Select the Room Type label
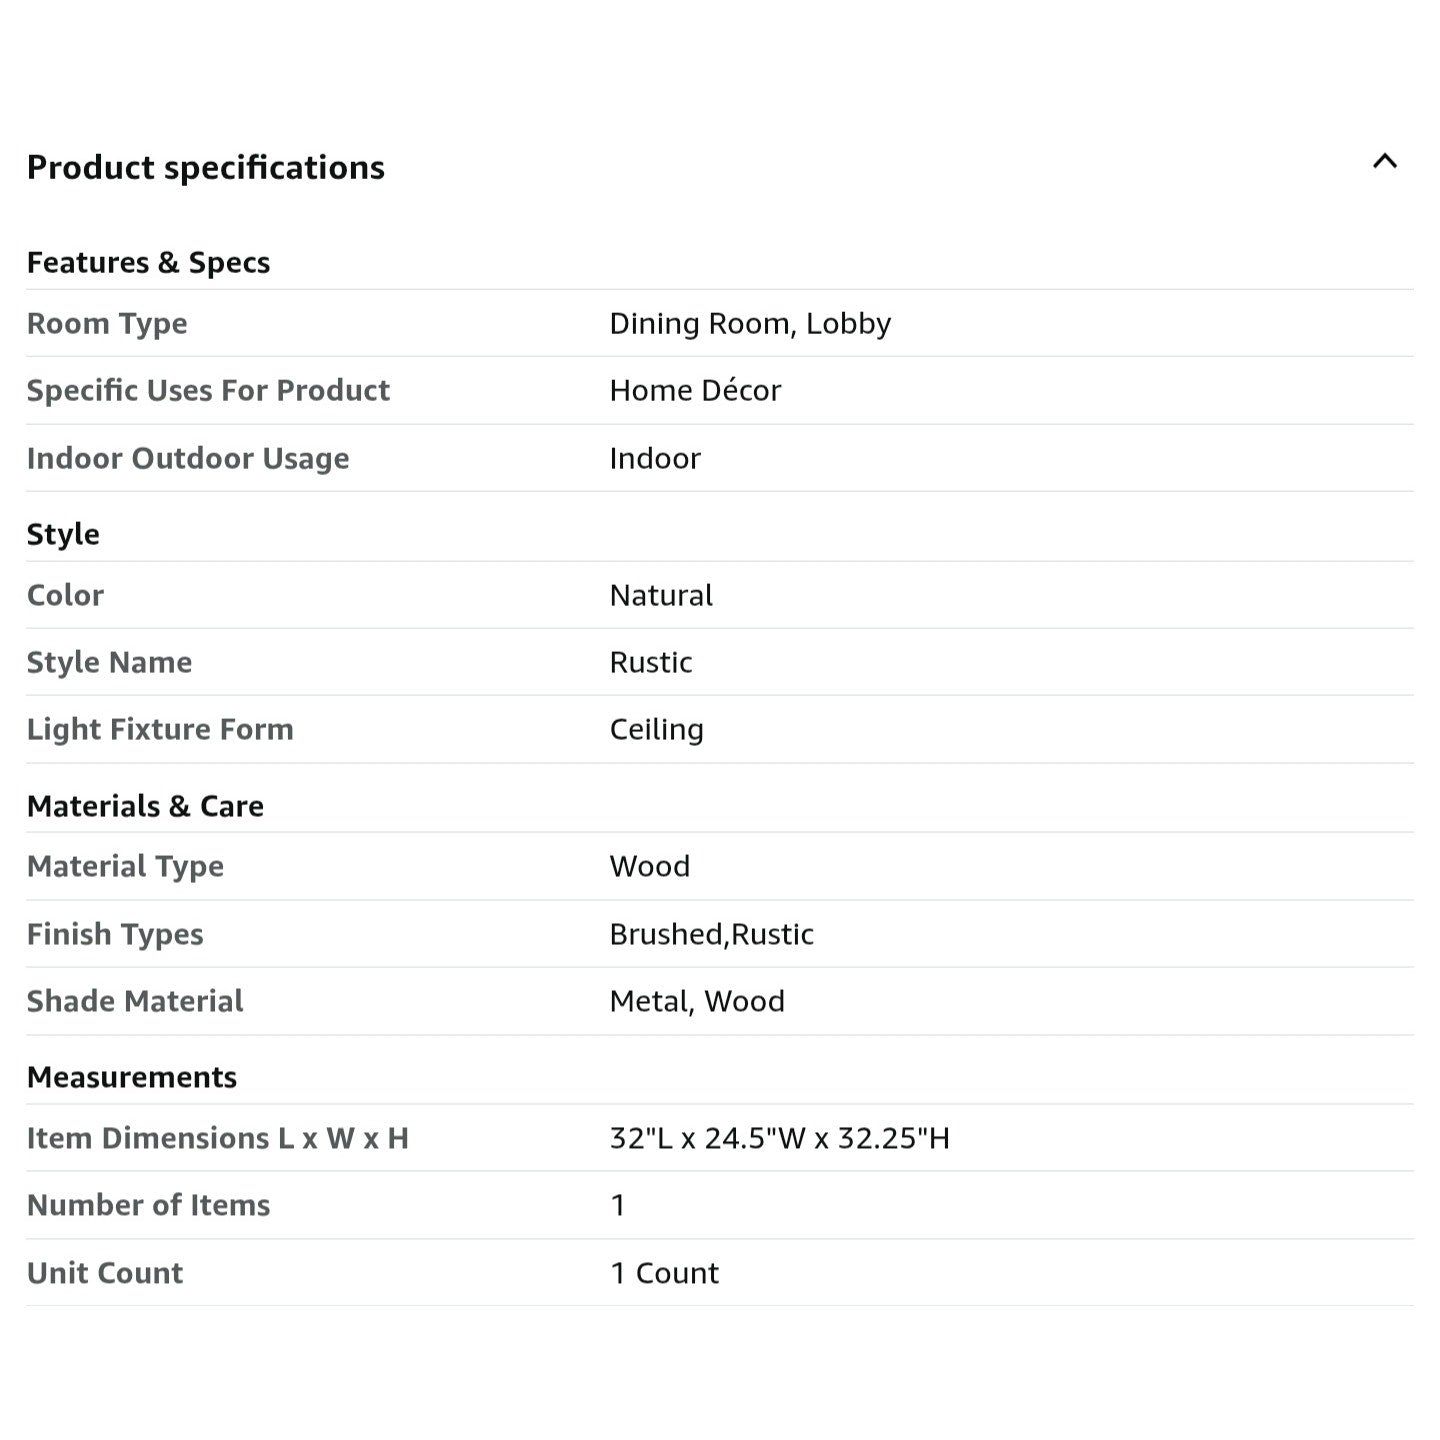1440x1440 pixels. click(107, 323)
